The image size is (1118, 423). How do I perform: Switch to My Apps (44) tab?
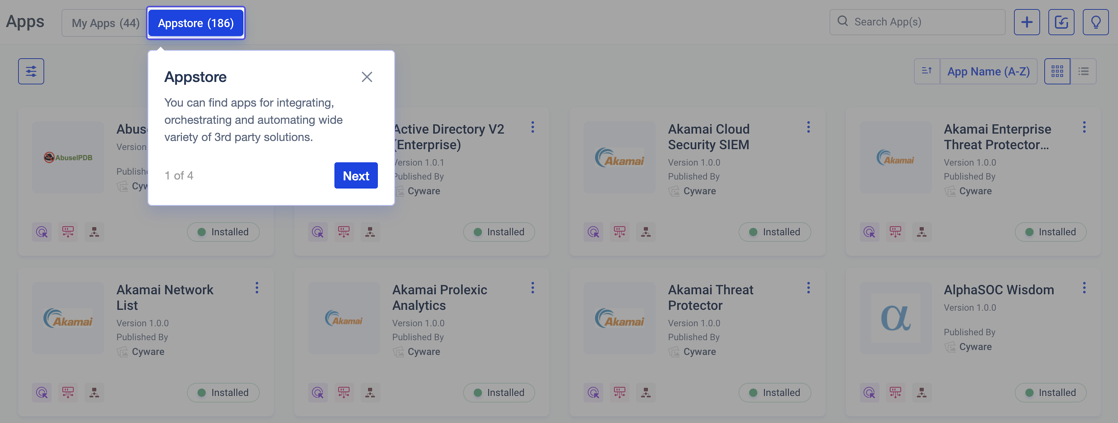(x=105, y=23)
